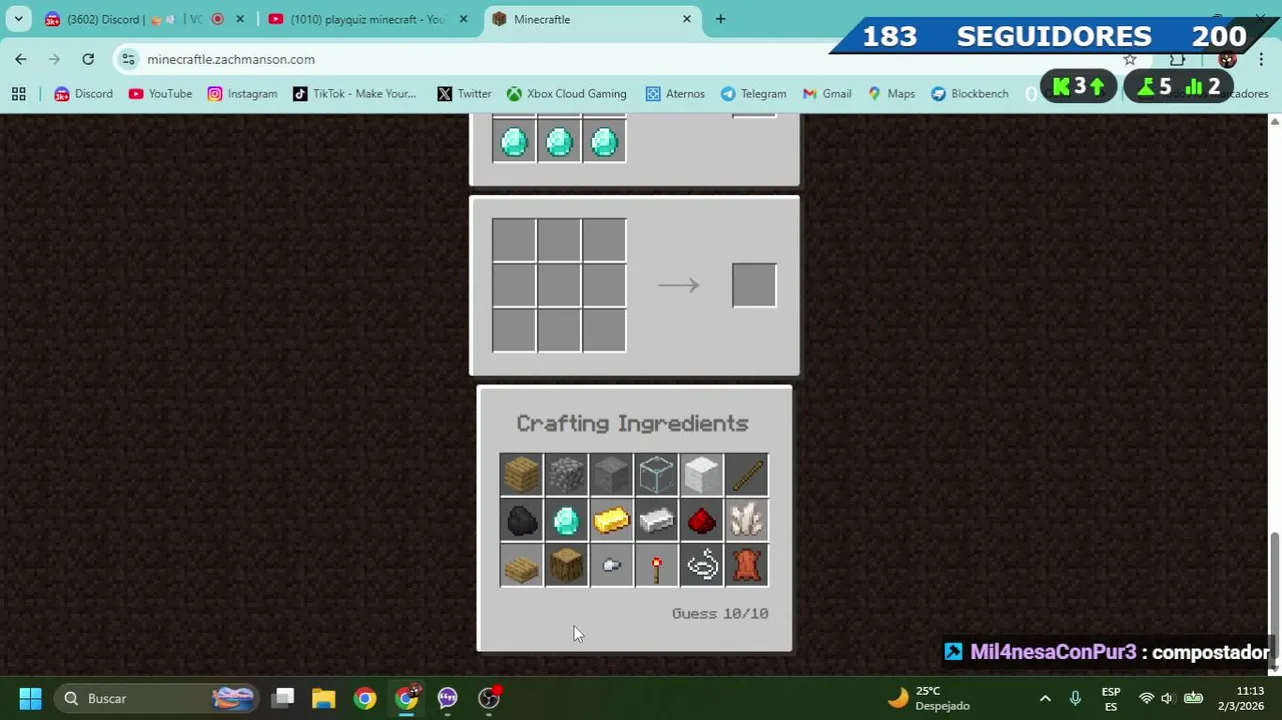Open the Aternos bookmark
This screenshot has width=1282, height=720.
(675, 93)
